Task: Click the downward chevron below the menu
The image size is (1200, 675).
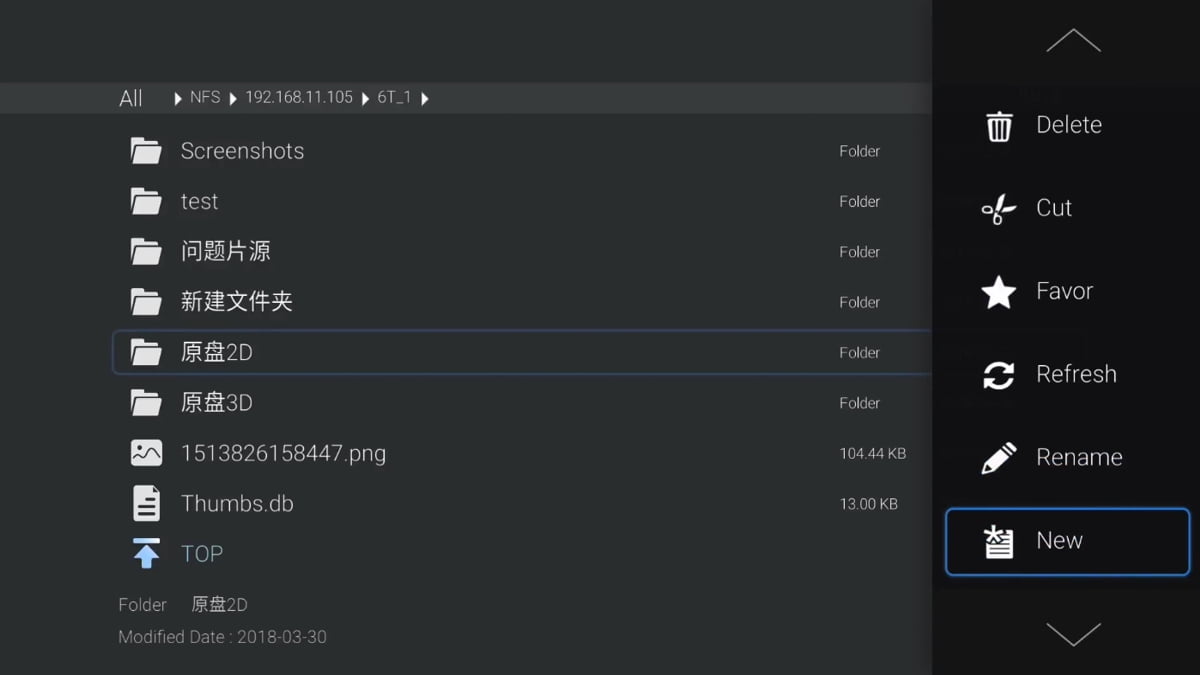Action: [1073, 634]
